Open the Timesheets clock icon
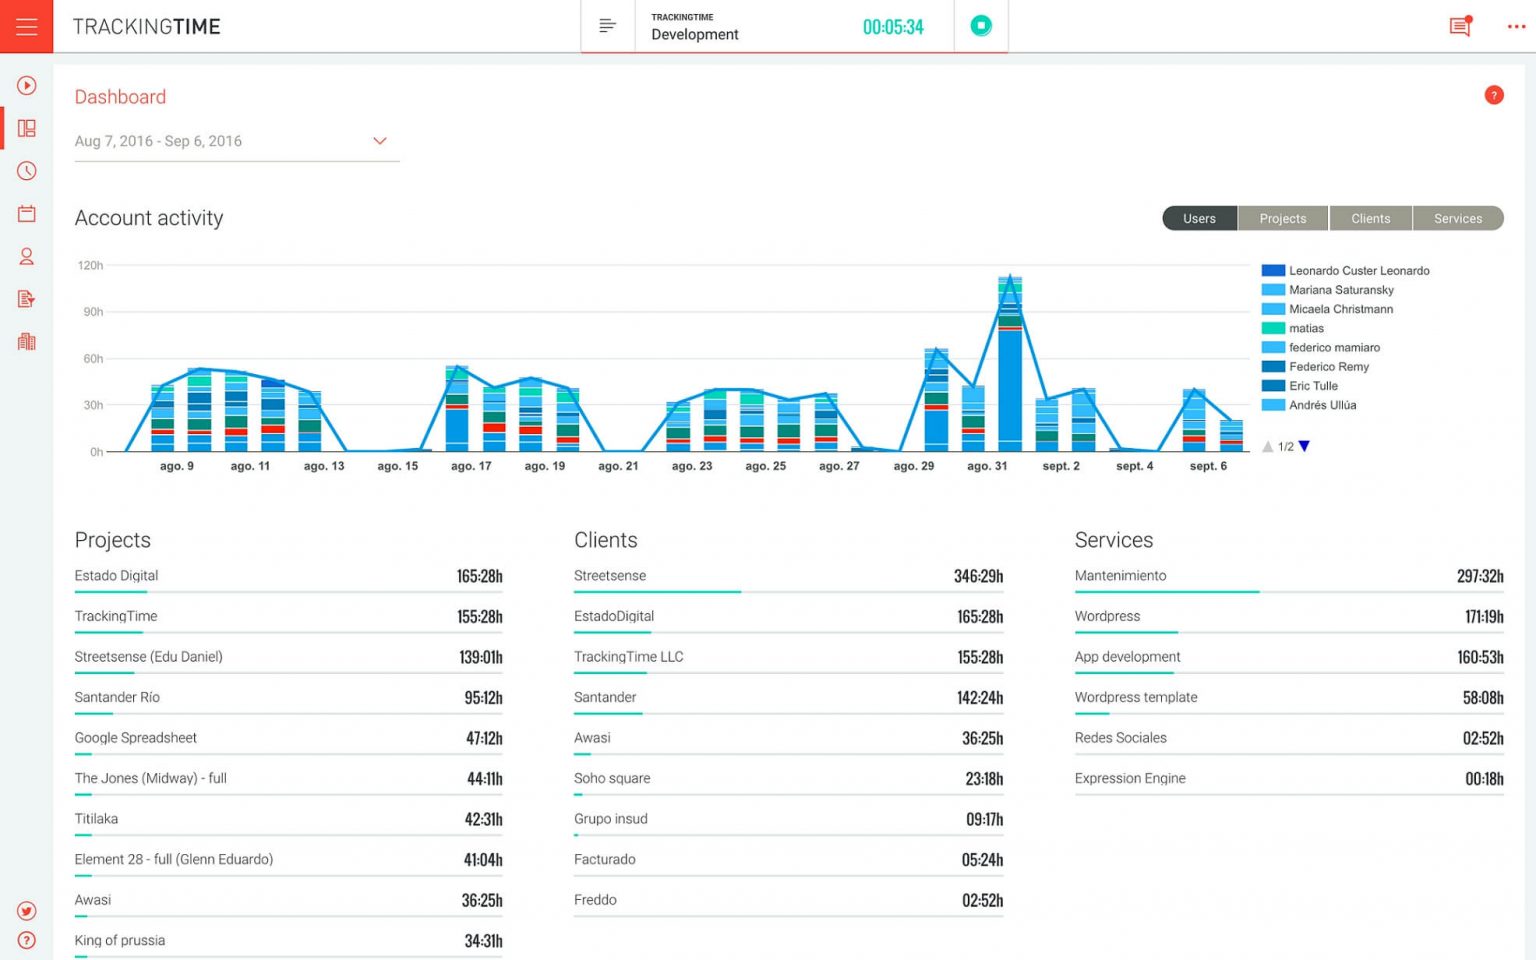Viewport: 1536px width, 960px height. point(26,171)
